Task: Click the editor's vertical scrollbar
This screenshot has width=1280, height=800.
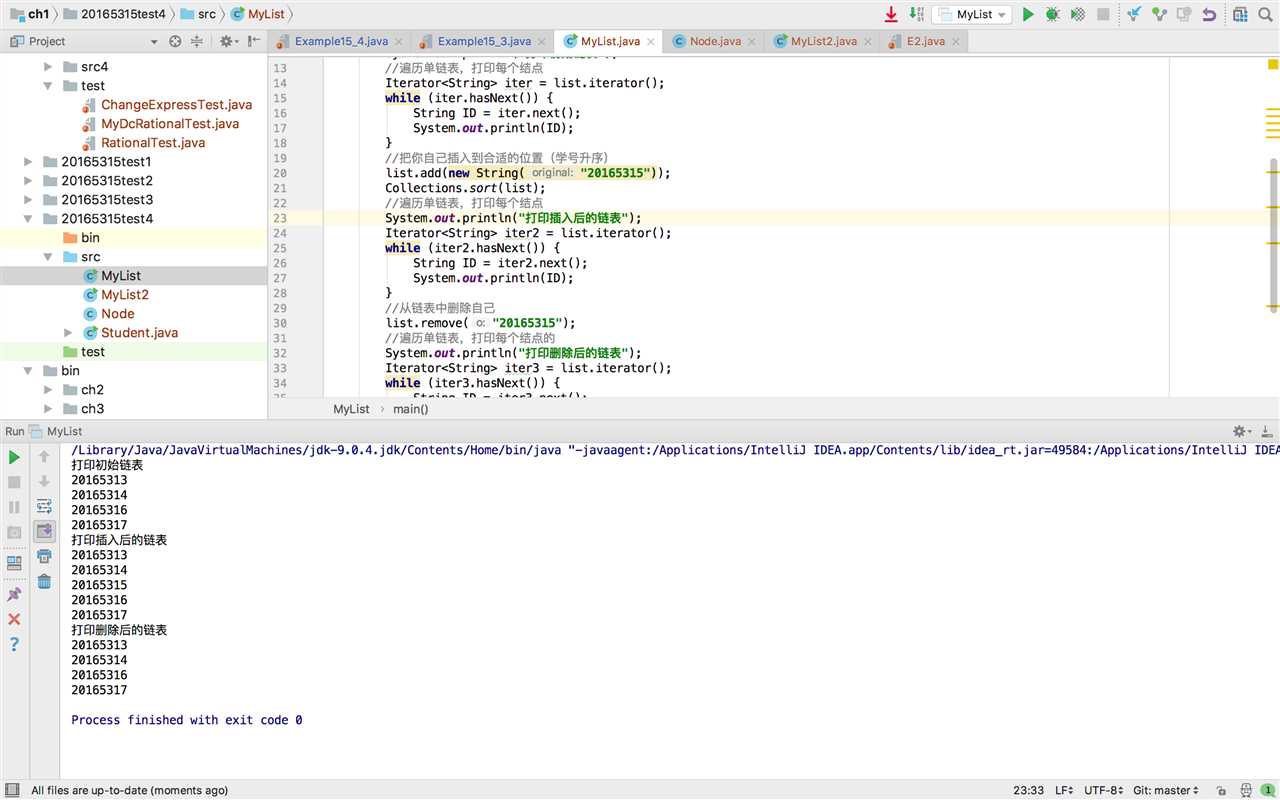Action: [1272, 236]
